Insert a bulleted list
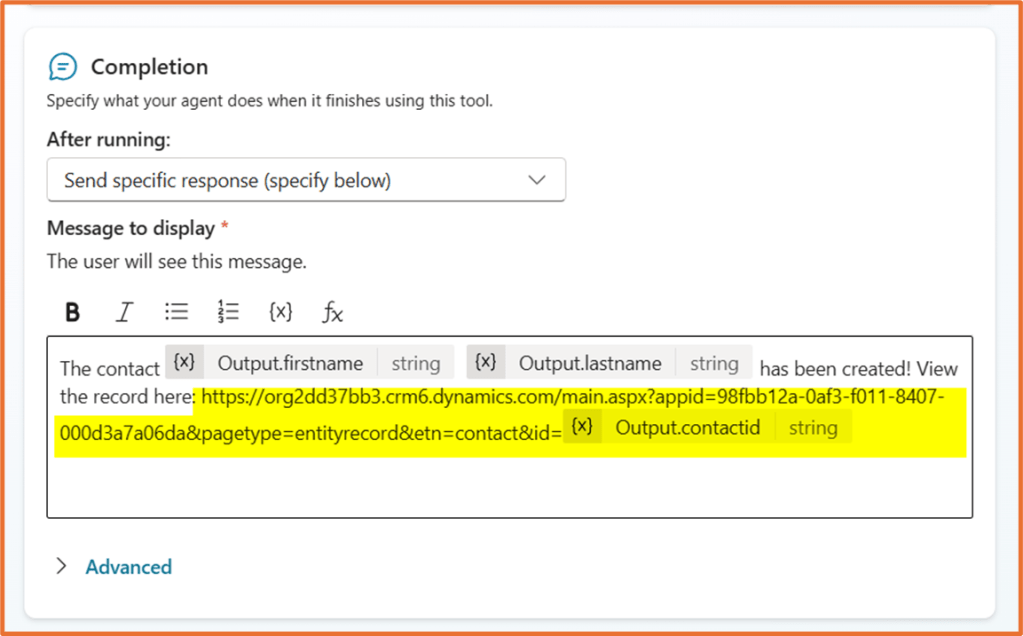Screen dimensions: 1023x636 176,311
